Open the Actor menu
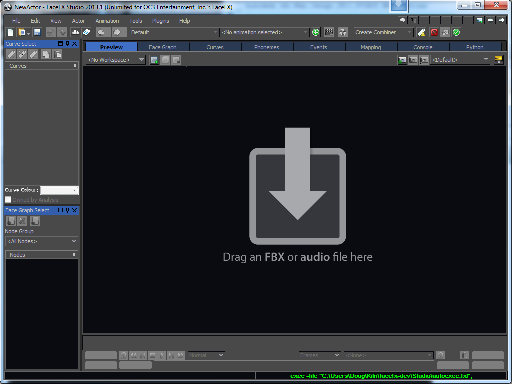 tap(78, 21)
